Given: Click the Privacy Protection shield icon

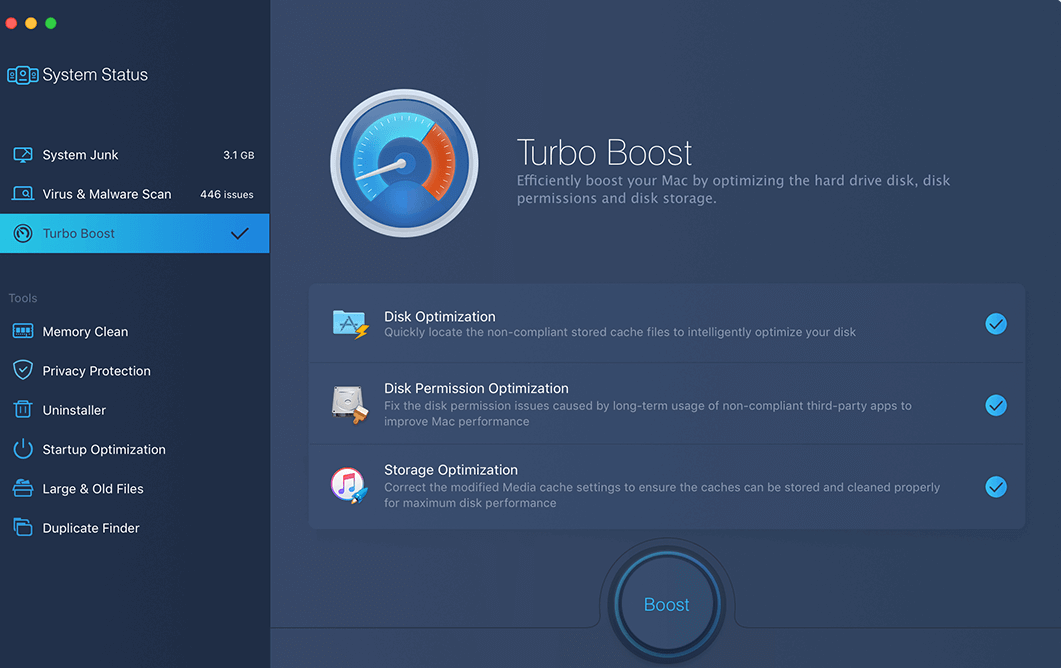Looking at the screenshot, I should point(23,371).
